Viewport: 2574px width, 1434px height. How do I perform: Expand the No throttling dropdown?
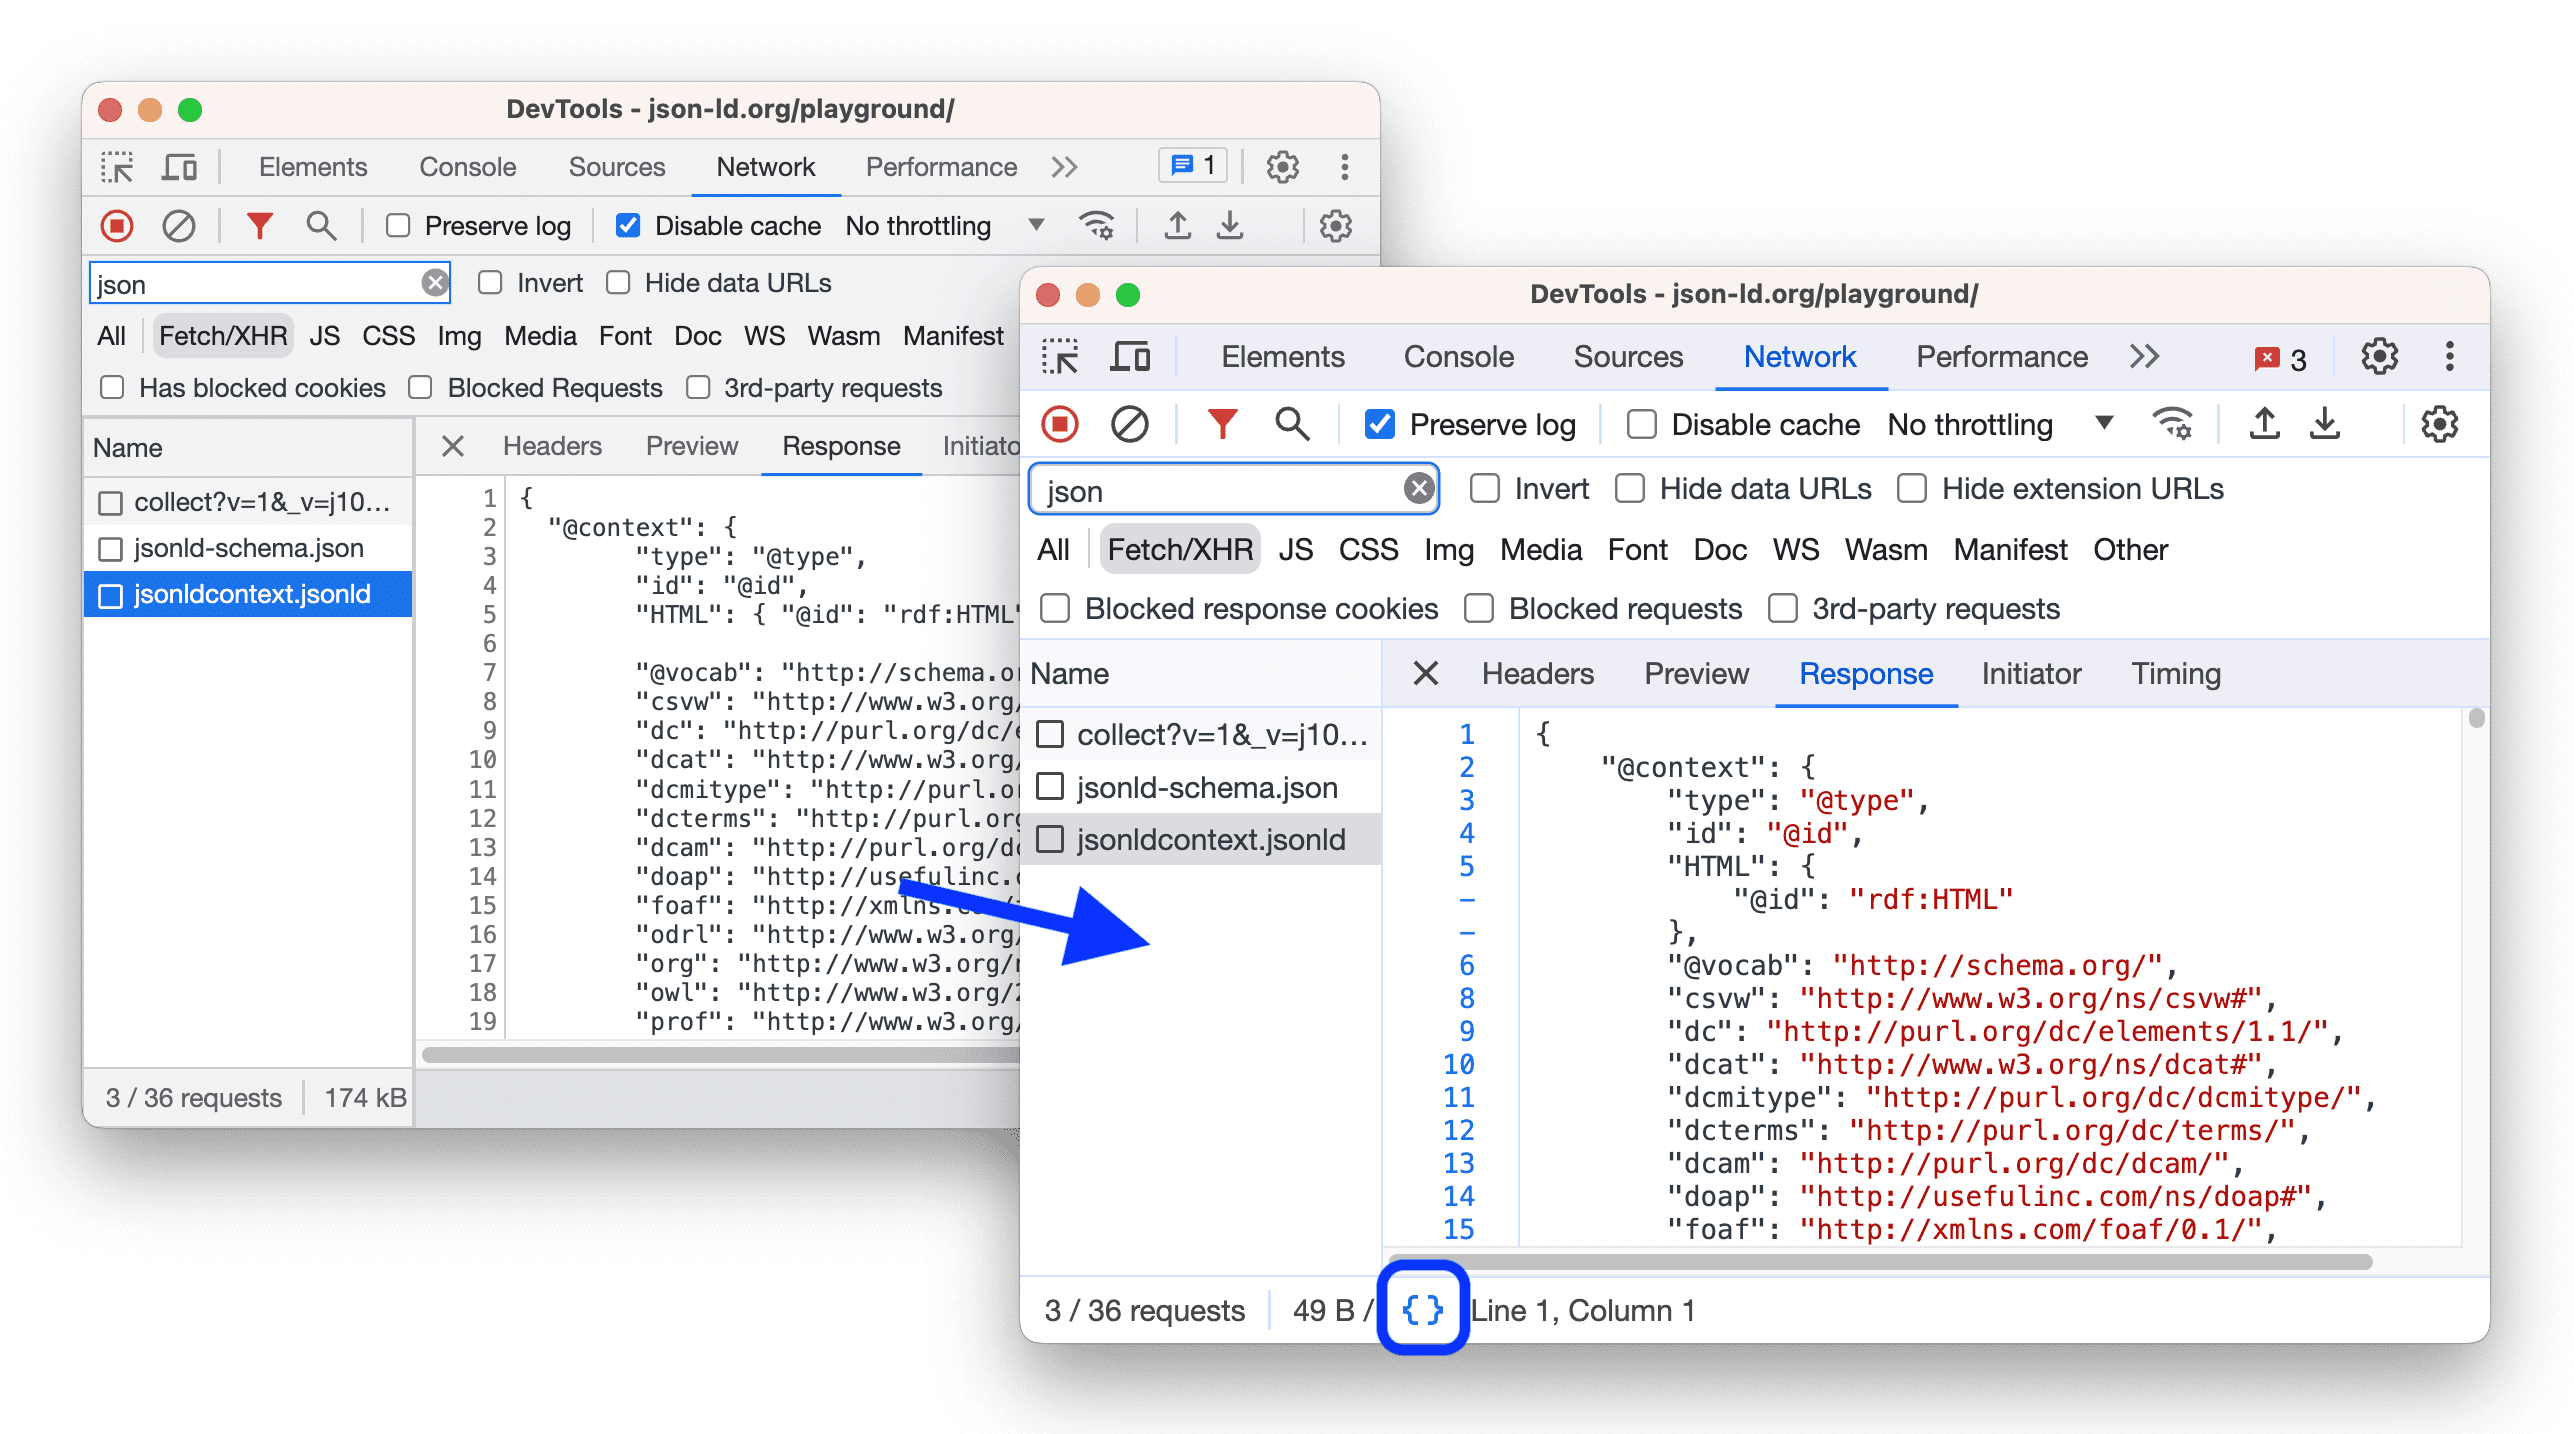coord(2104,427)
